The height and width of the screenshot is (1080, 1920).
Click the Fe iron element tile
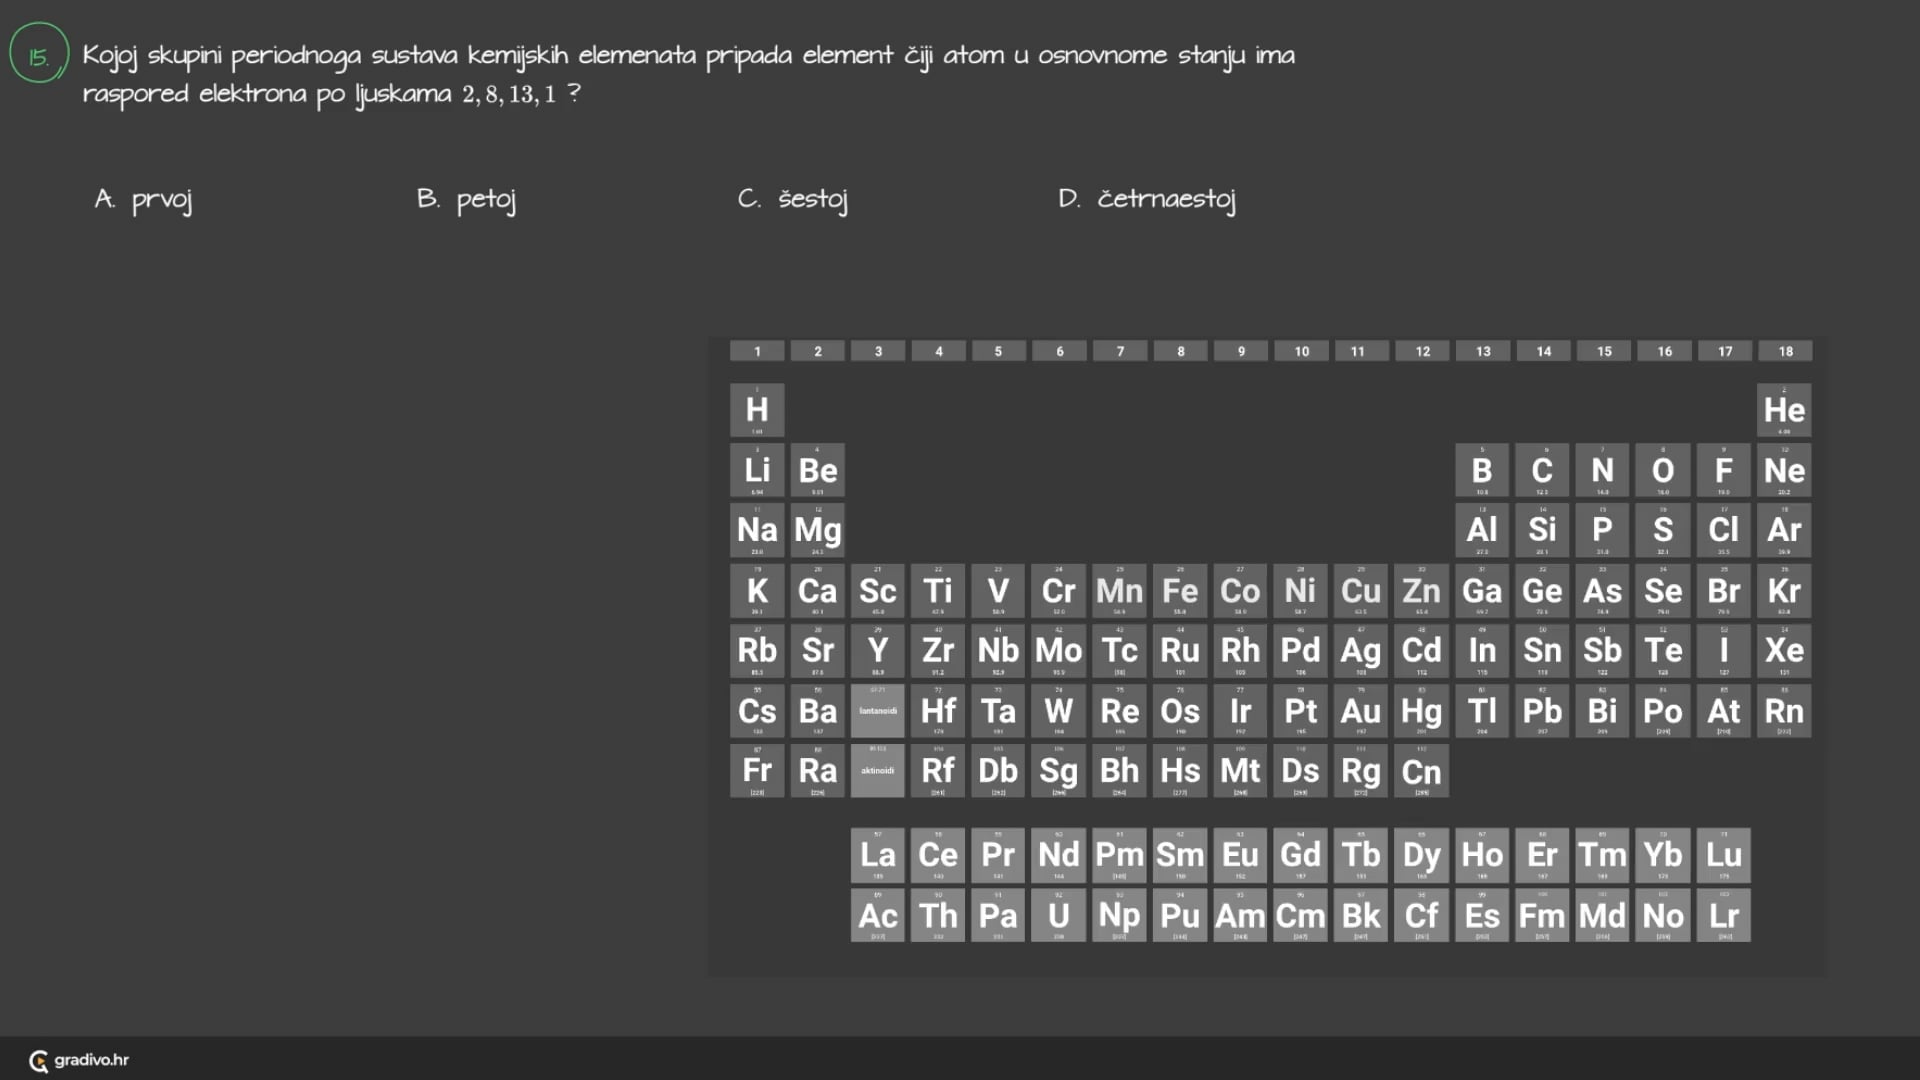click(1180, 591)
